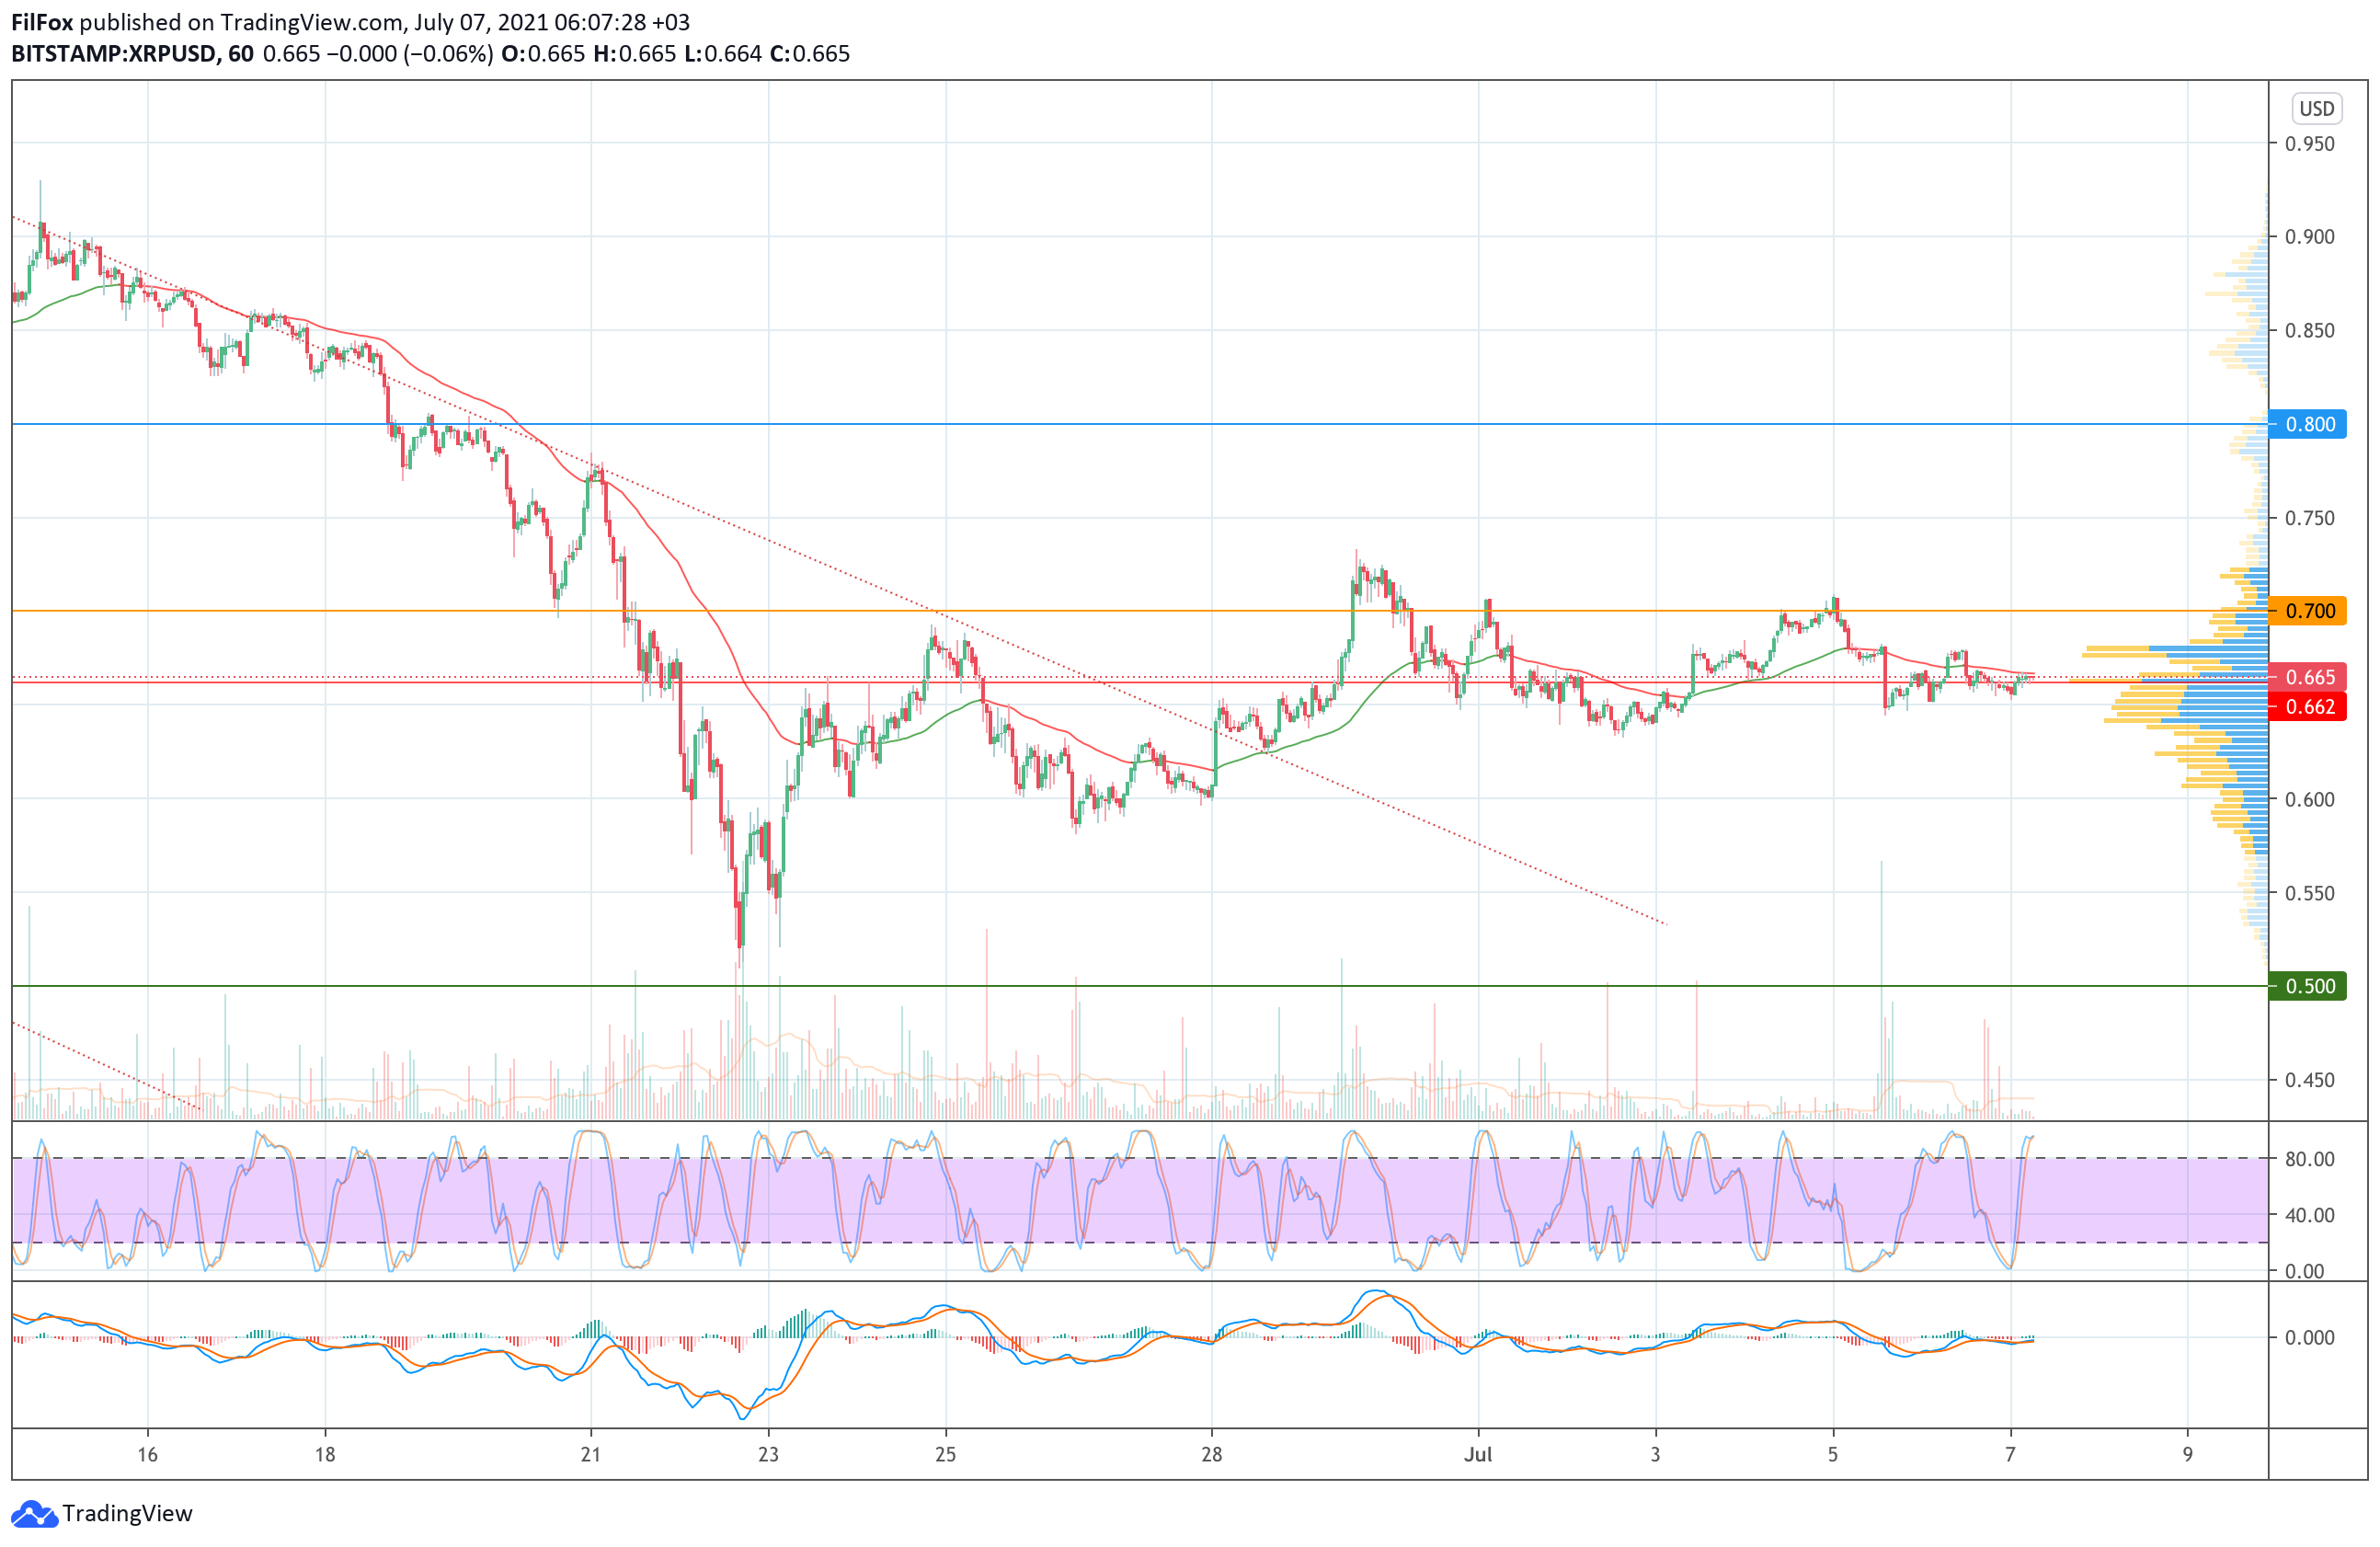Select the orange 0.700 price level label
Image resolution: width=2380 pixels, height=1547 pixels.
click(2309, 611)
